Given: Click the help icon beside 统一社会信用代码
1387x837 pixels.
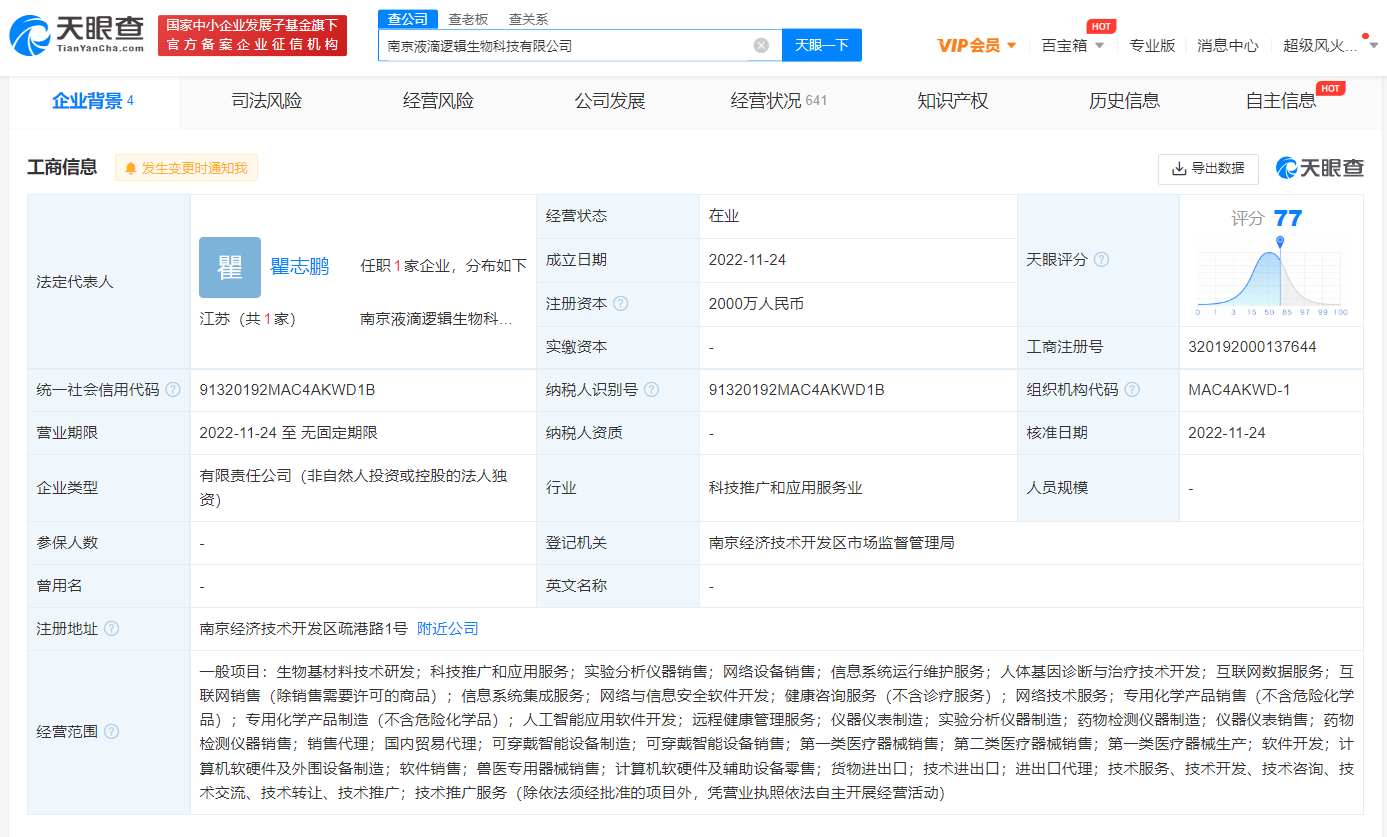Looking at the screenshot, I should [173, 390].
